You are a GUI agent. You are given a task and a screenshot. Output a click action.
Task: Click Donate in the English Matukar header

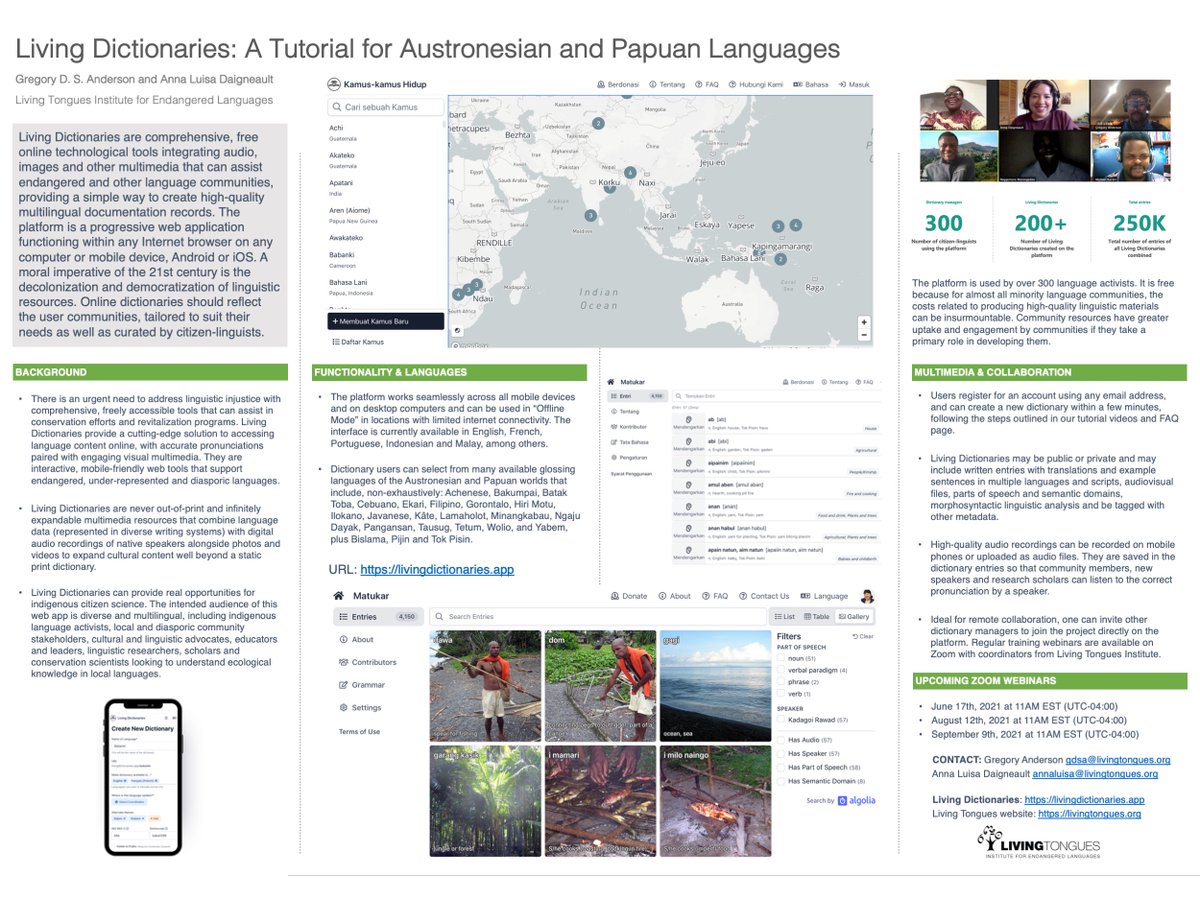629,596
